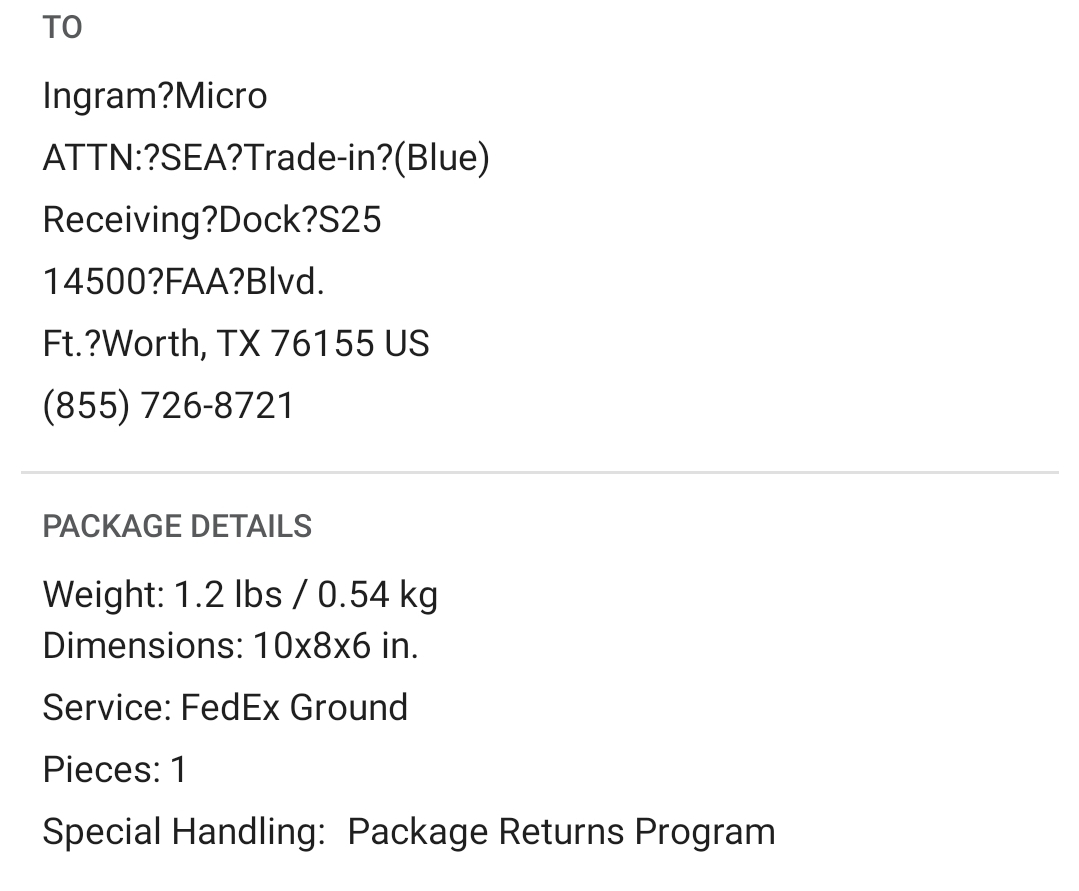
Task: Click the Service: FedEx Ground line
Action: 225,708
